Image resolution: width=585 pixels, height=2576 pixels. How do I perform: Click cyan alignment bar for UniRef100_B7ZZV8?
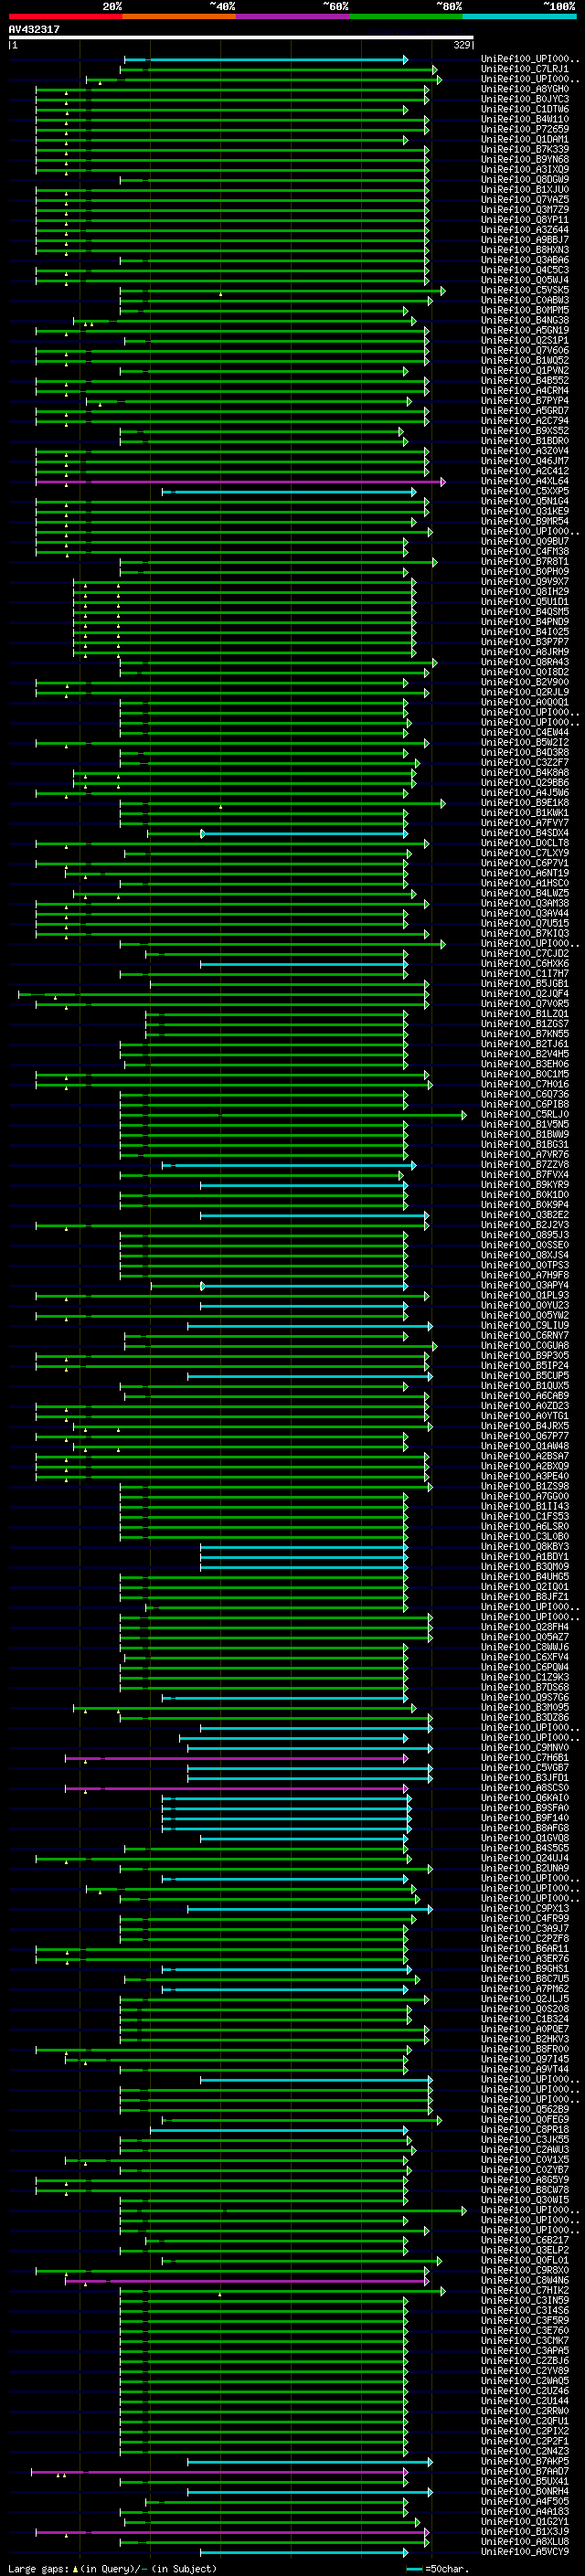pos(289,1165)
